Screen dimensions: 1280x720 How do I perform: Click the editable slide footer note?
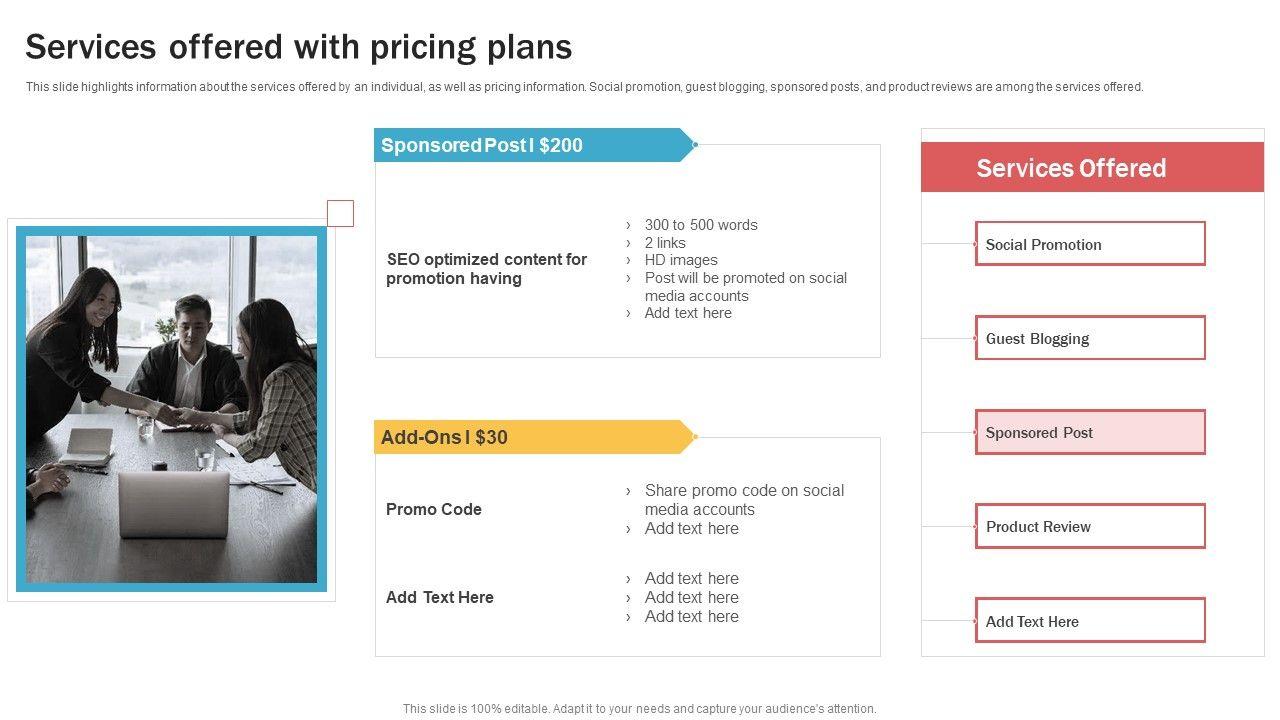pos(639,709)
